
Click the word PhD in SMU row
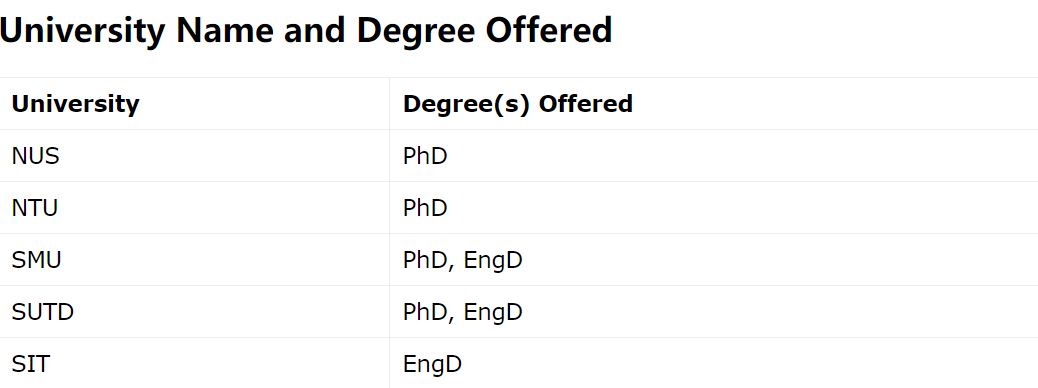point(426,260)
